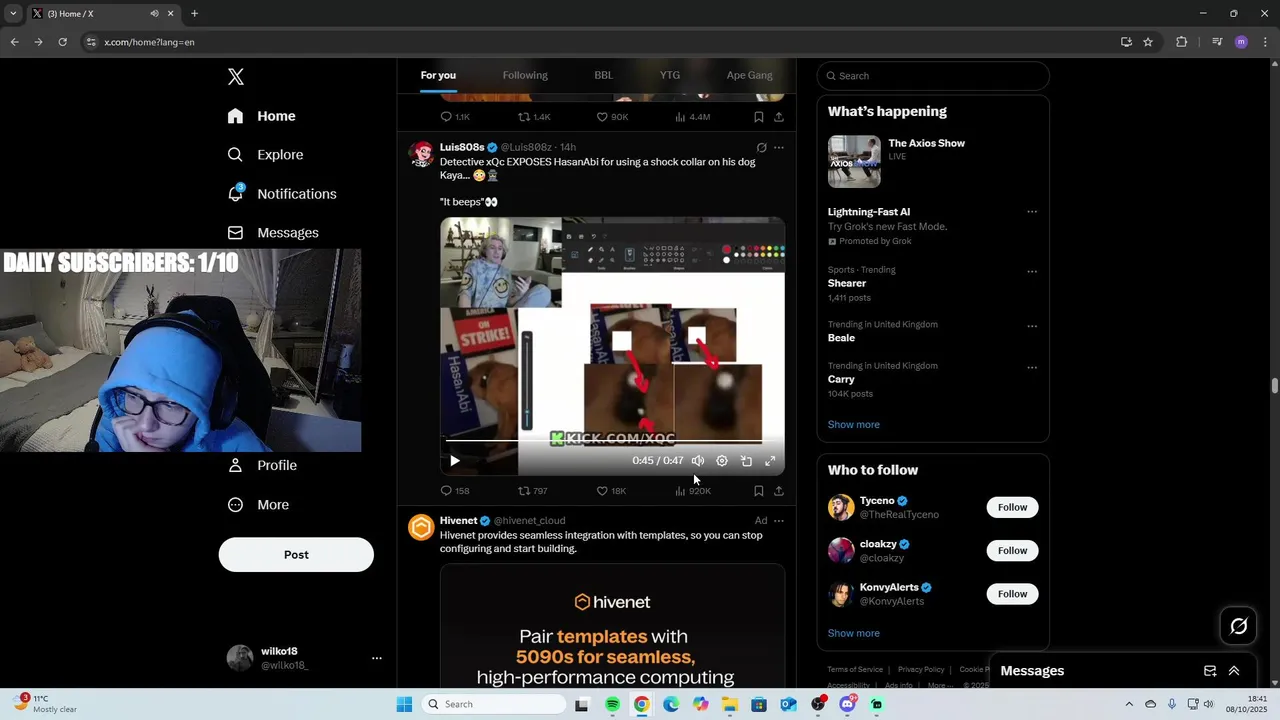Viewport: 1280px width, 720px height.
Task: Open Discord from the taskbar
Action: (x=848, y=704)
